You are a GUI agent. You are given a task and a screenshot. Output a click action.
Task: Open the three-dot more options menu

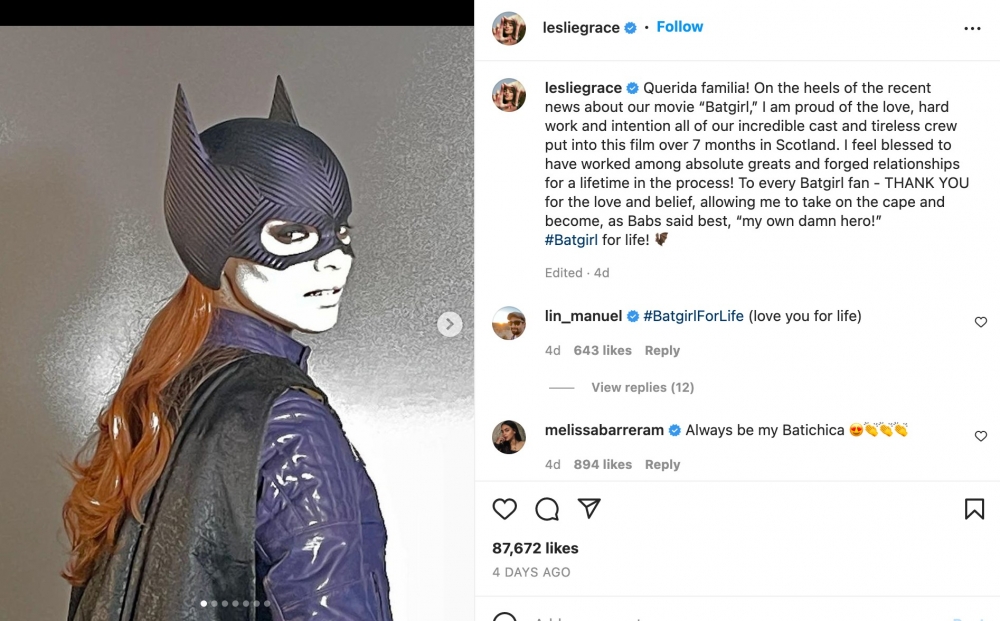[972, 29]
